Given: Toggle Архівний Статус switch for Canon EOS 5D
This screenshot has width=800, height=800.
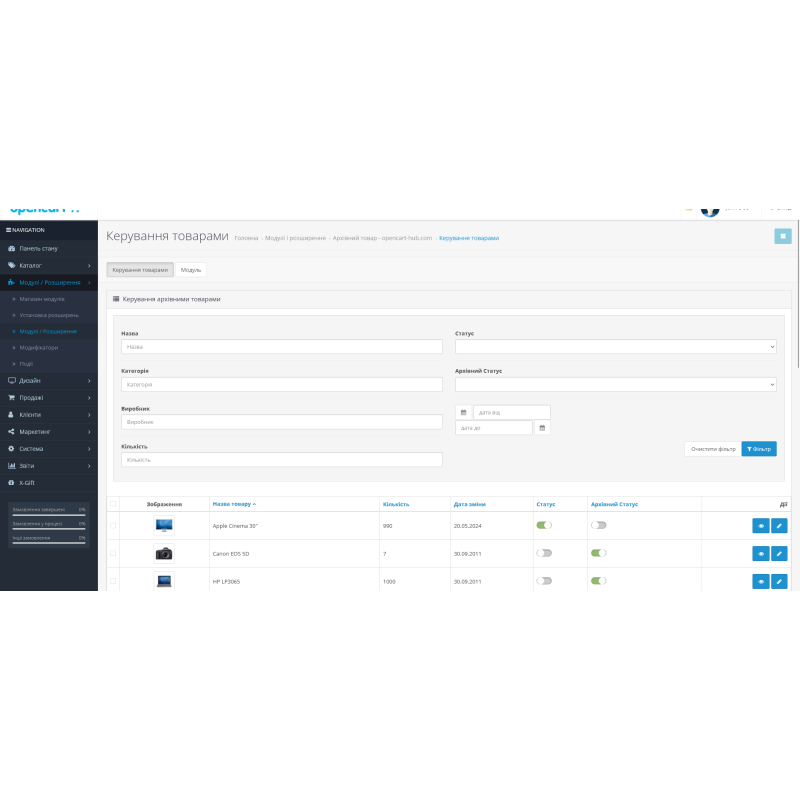Looking at the screenshot, I should [598, 553].
